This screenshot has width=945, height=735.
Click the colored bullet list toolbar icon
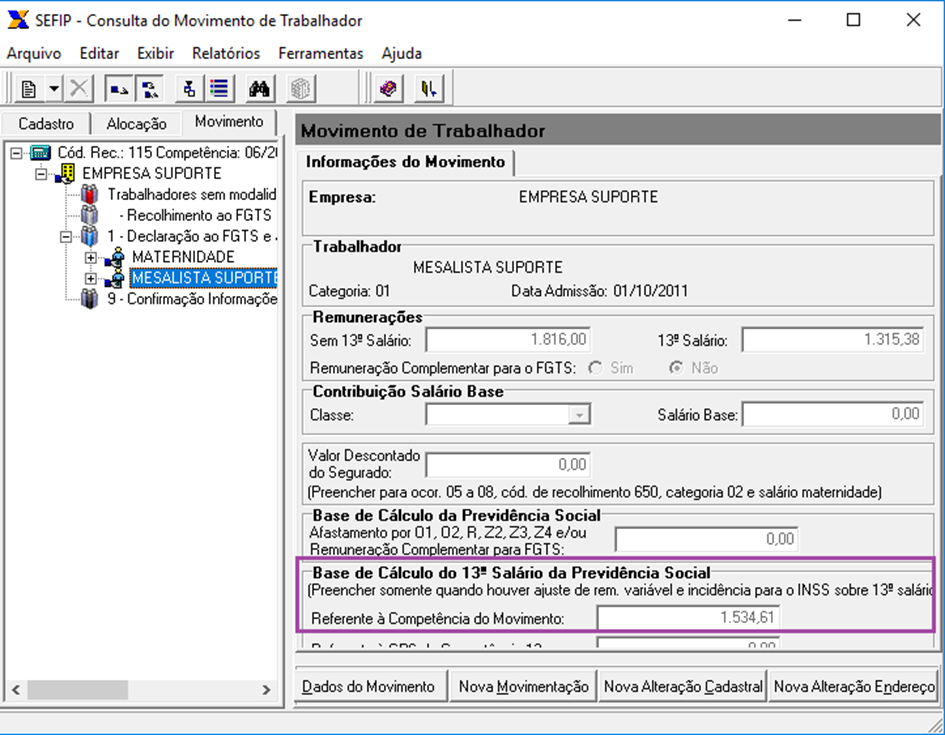(219, 89)
